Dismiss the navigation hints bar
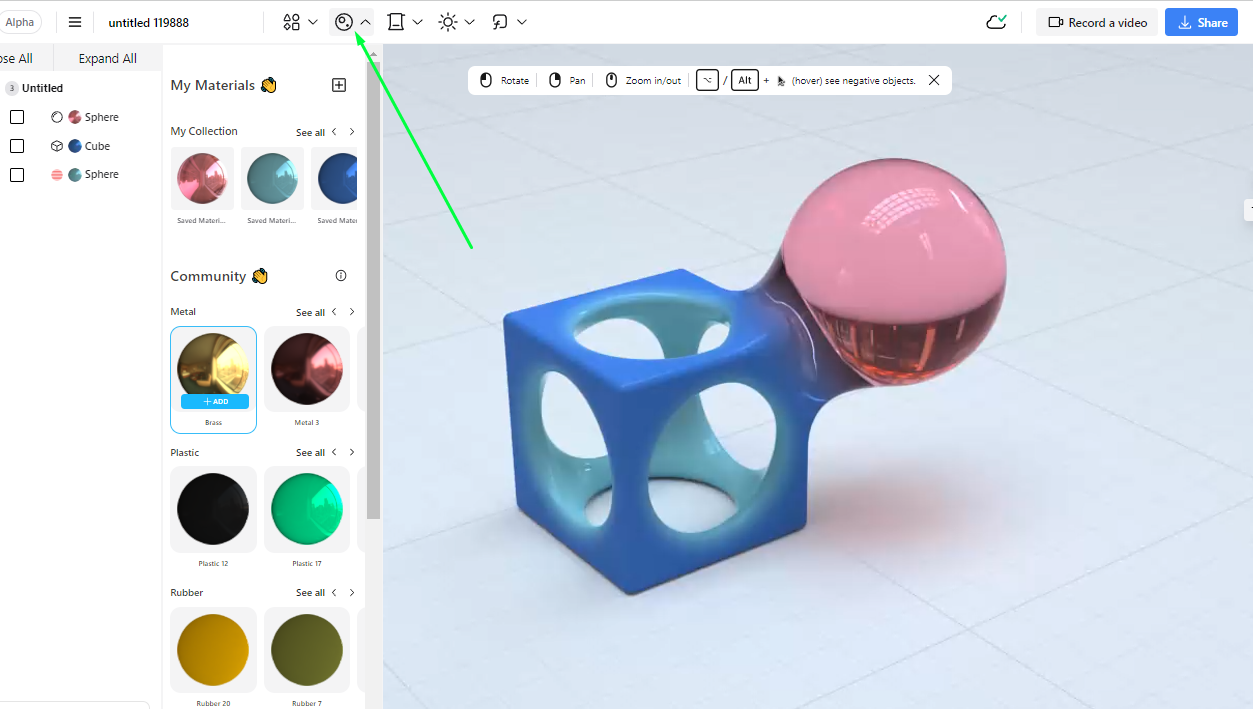The height and width of the screenshot is (709, 1253). pos(934,80)
